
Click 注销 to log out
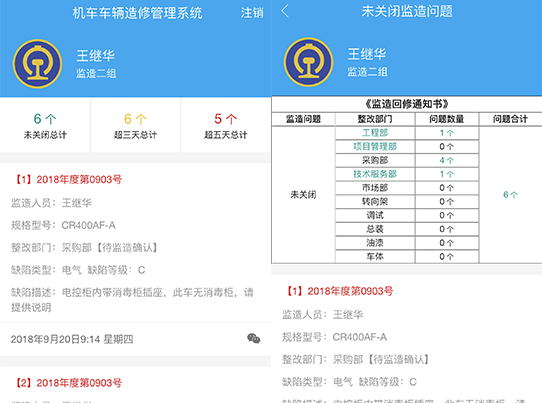[x=252, y=13]
